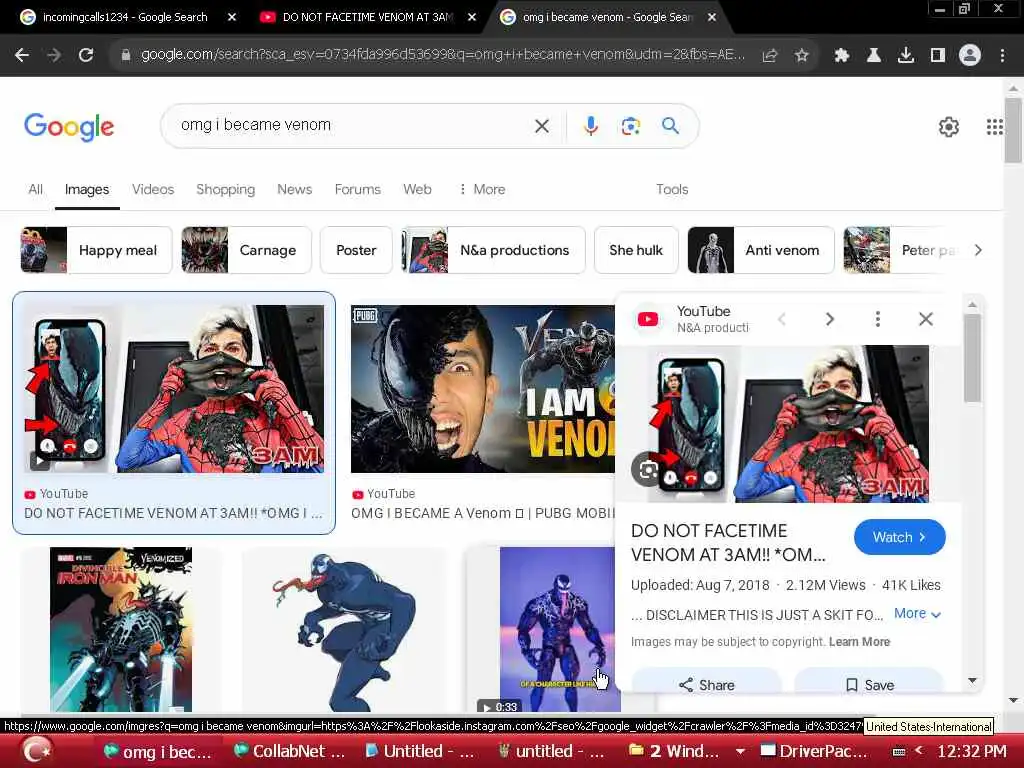This screenshot has width=1024, height=768.
Task: Open Google quick settings gear
Action: pos(948,127)
